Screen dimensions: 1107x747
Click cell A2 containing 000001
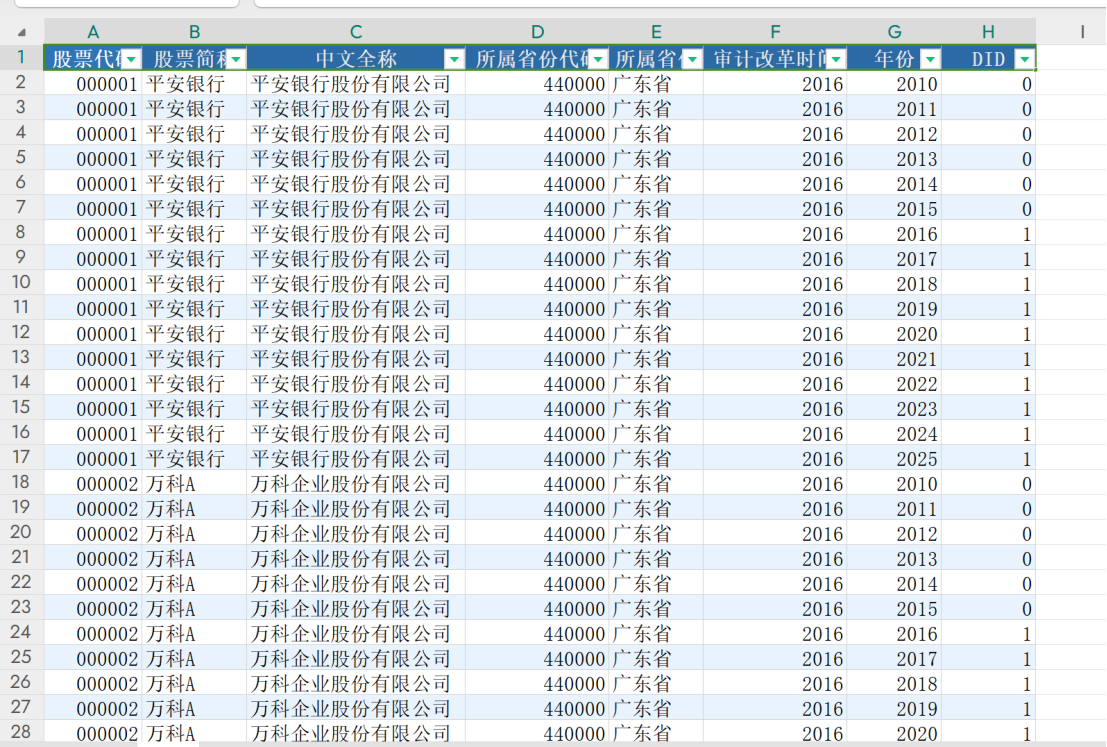pyautogui.click(x=93, y=84)
